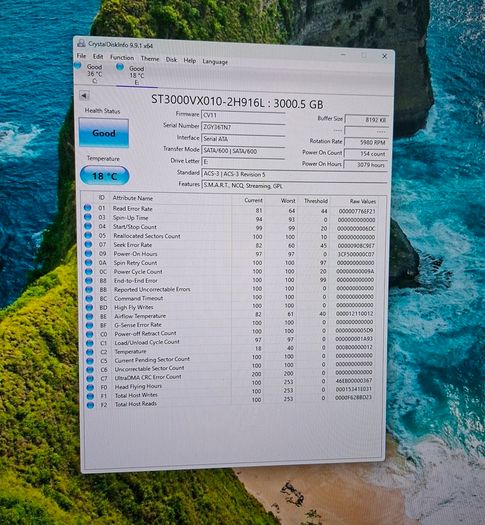Open the File menu
Screen dimensions: 485x525
[x=81, y=56]
